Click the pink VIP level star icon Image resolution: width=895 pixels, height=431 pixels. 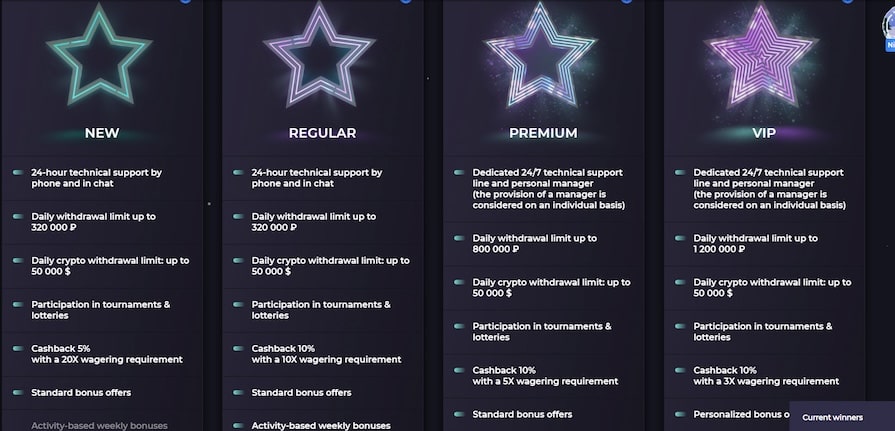tap(761, 55)
